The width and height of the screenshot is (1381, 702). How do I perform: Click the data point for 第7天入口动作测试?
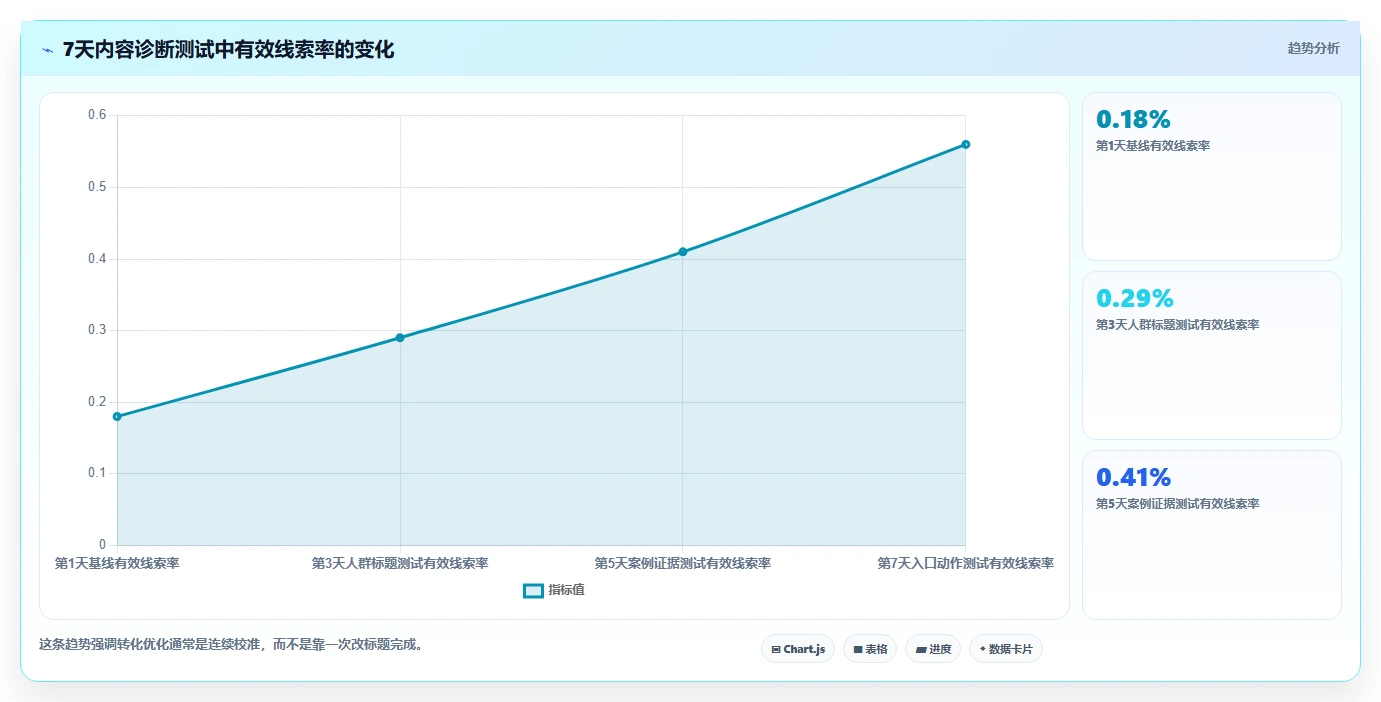point(966,144)
